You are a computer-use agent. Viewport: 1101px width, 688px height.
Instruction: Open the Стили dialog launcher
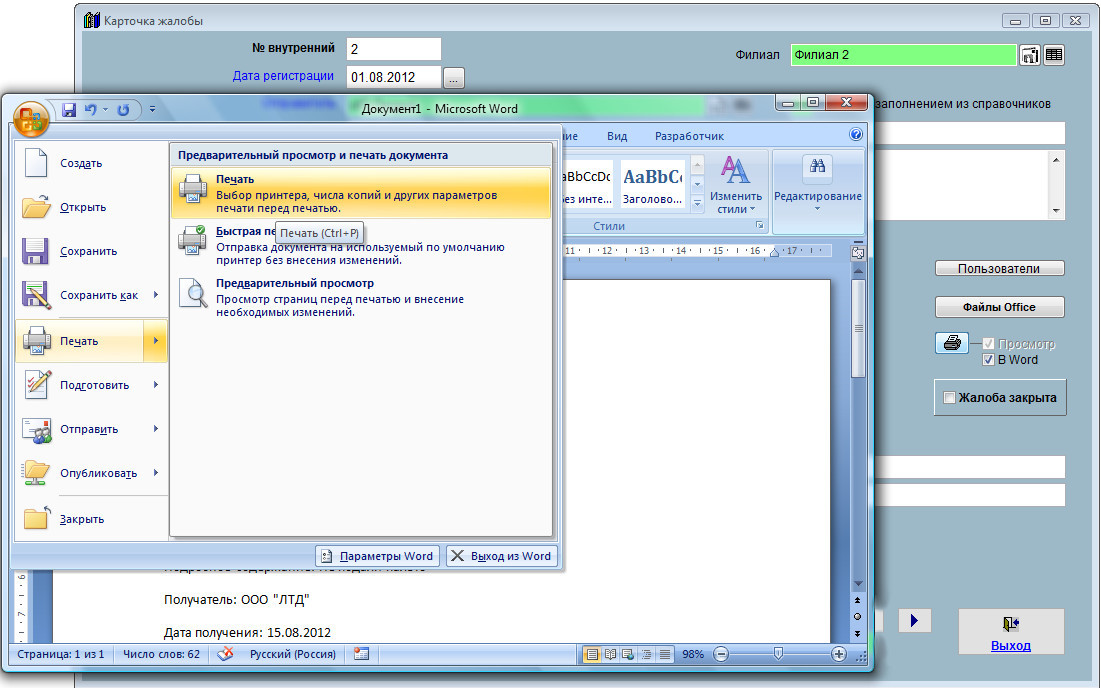click(759, 225)
